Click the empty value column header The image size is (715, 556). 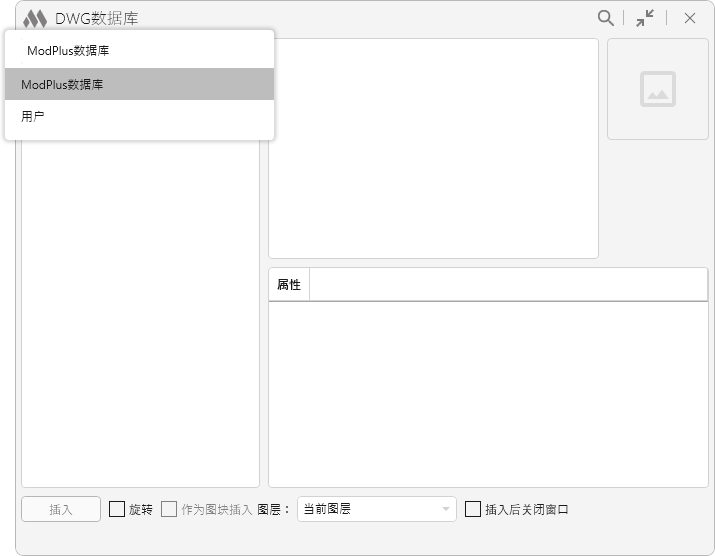(x=508, y=285)
